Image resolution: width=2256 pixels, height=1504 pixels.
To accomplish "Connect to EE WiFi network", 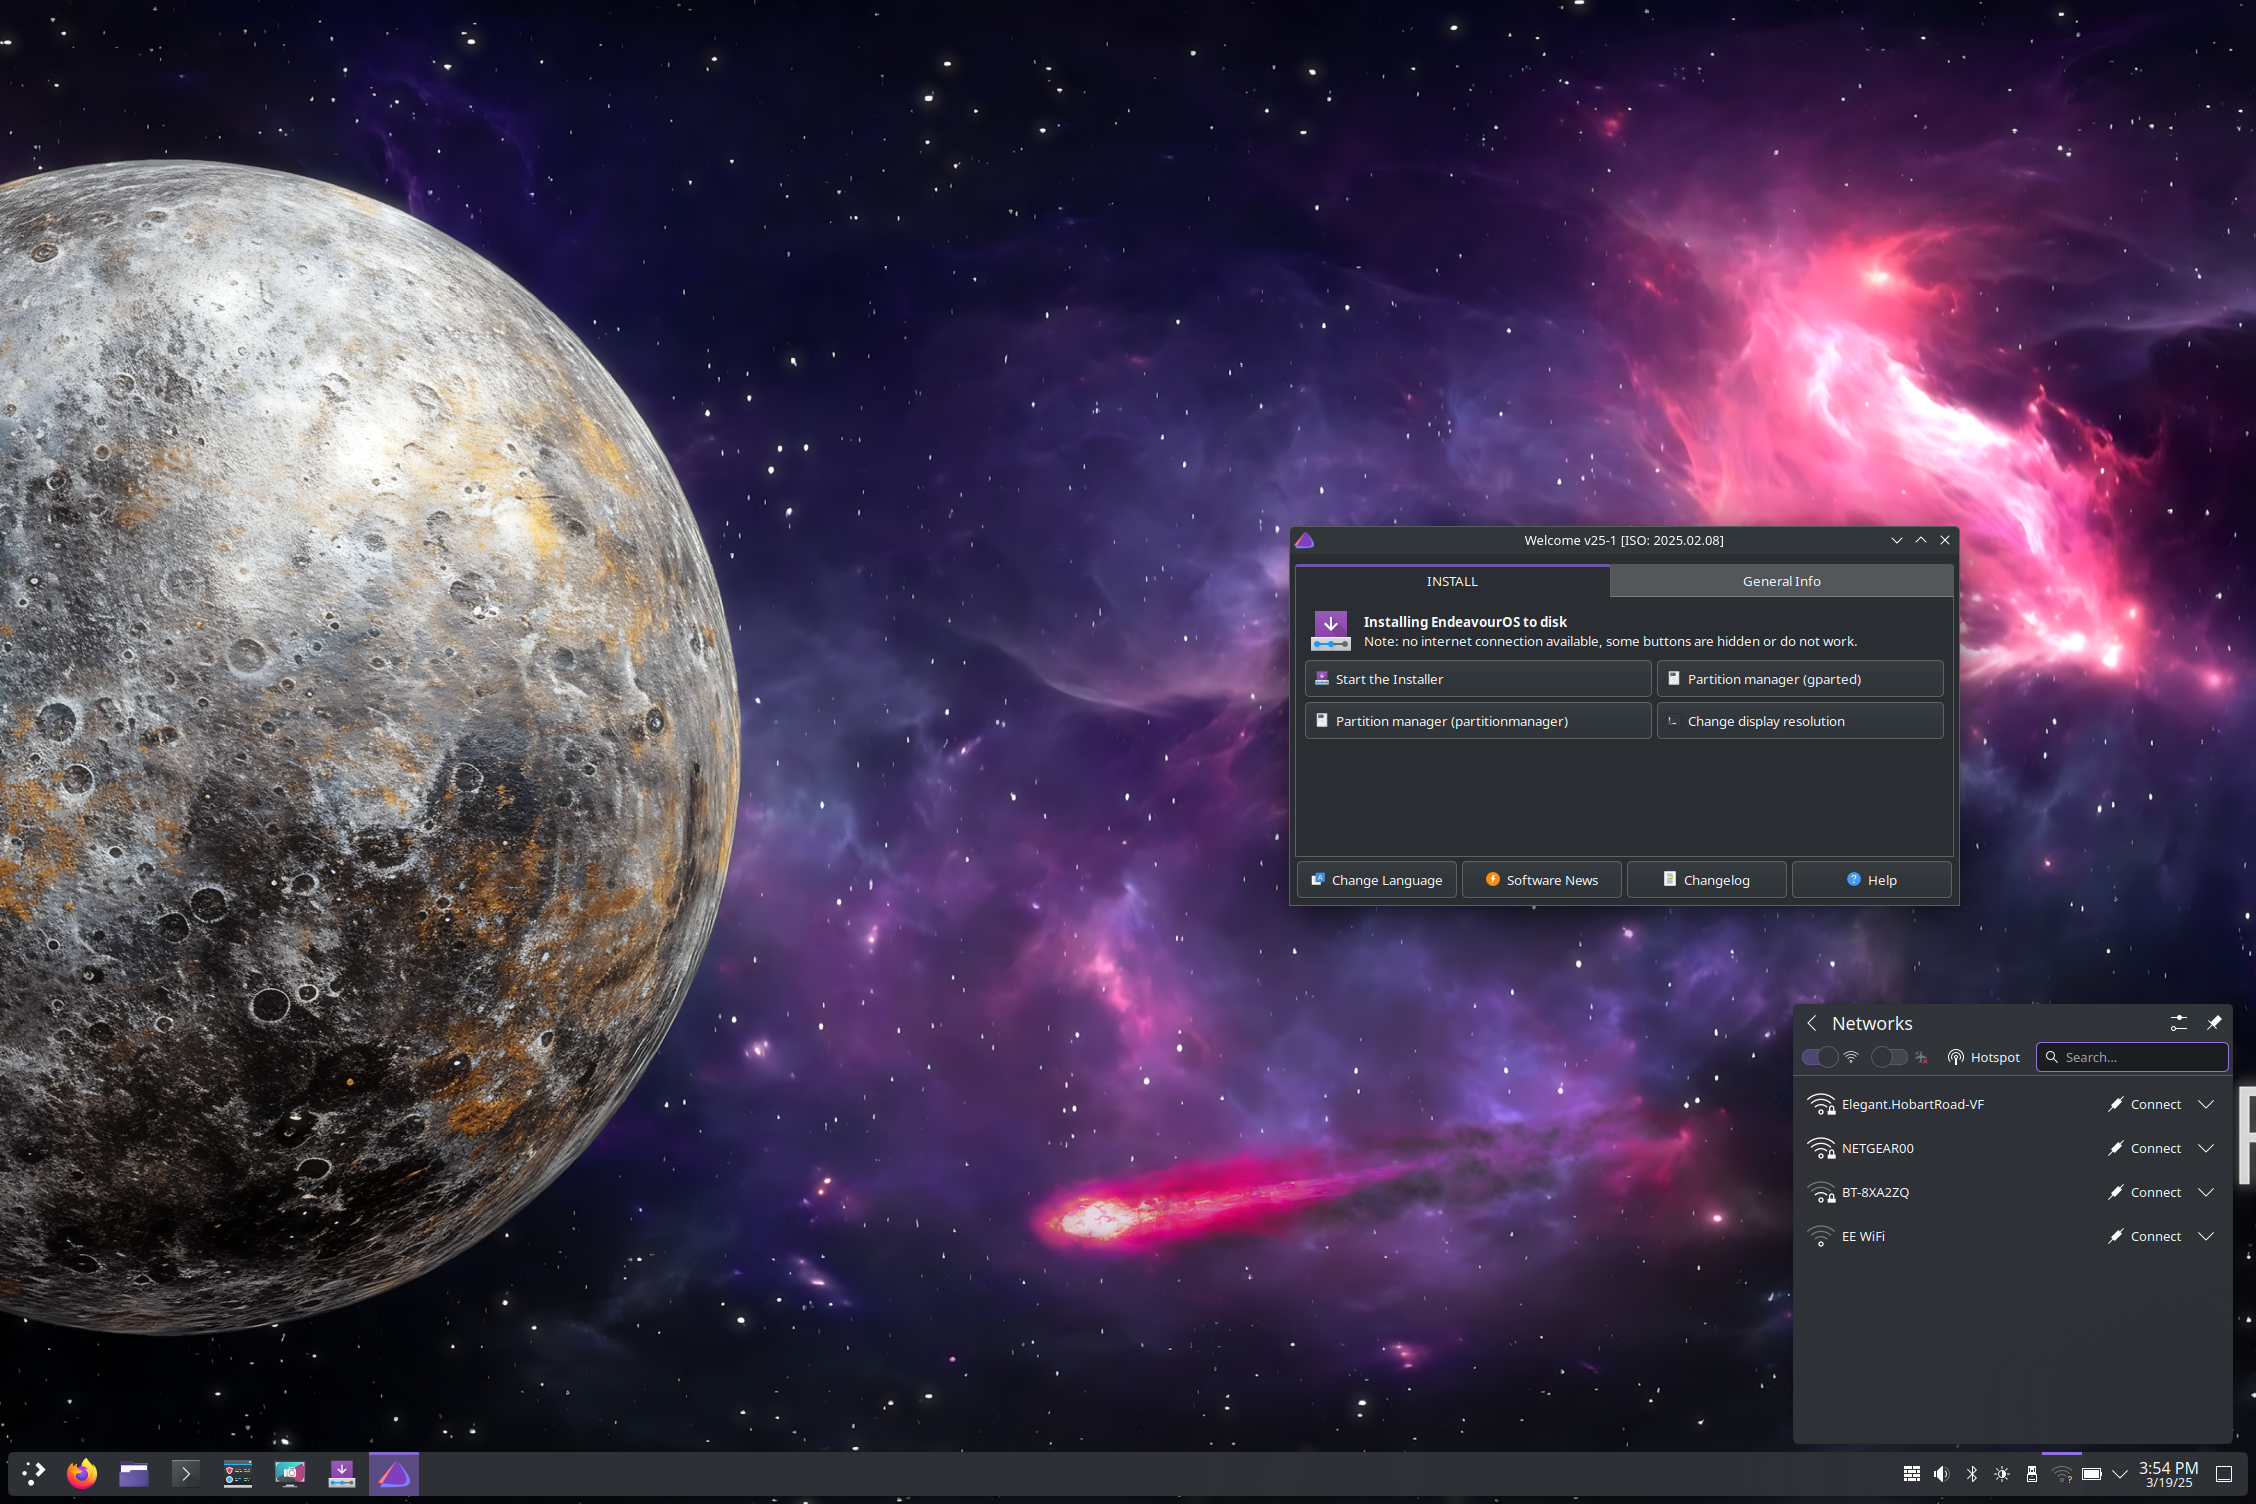I will 2145,1236.
